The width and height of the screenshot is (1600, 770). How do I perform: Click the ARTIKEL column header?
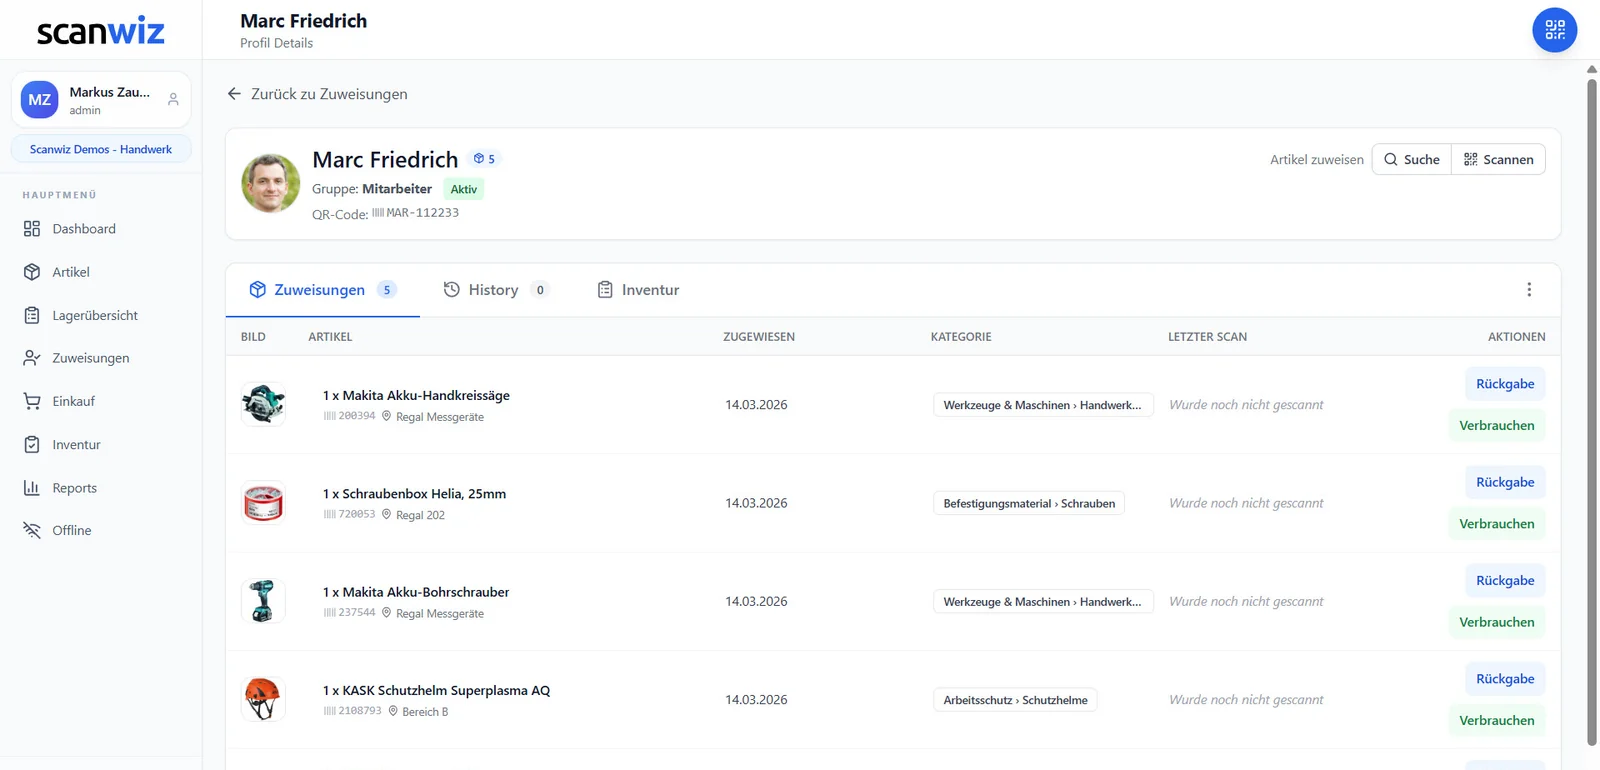[330, 337]
